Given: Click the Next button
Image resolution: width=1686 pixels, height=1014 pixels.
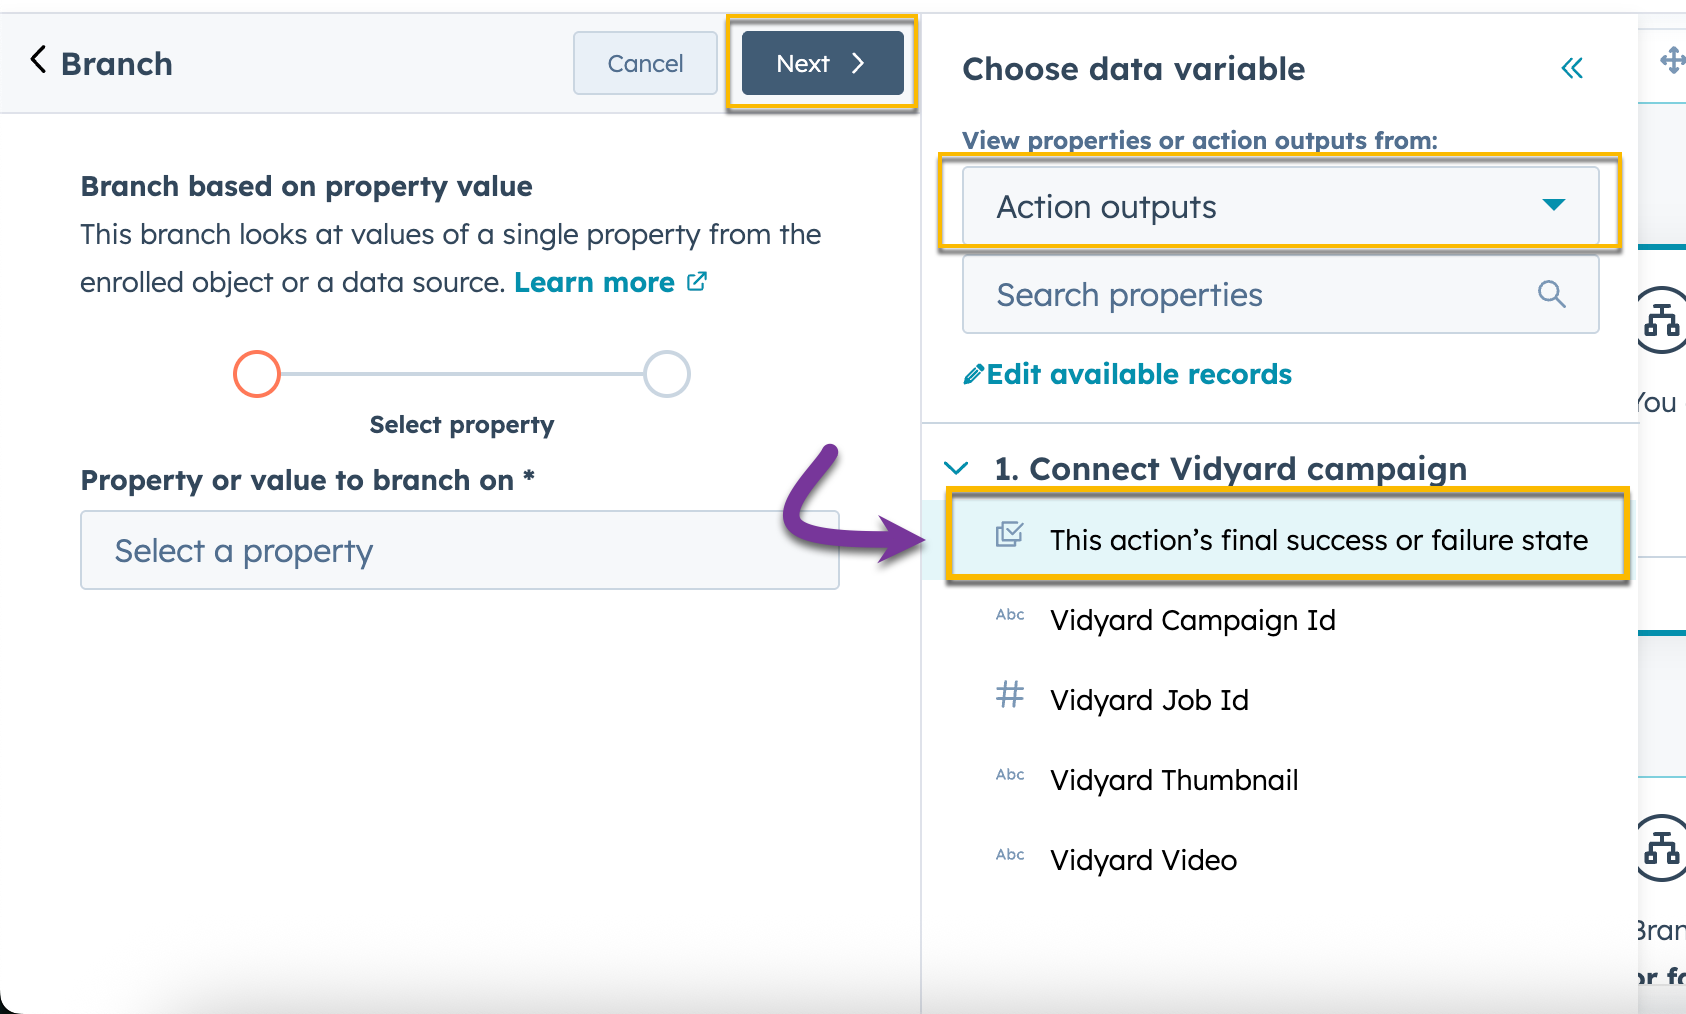Looking at the screenshot, I should click(822, 62).
